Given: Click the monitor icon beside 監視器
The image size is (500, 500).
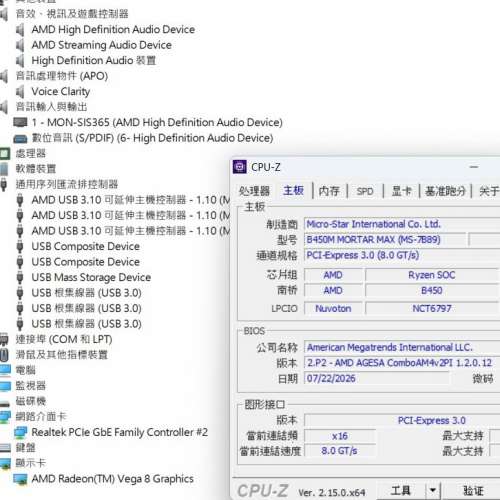Looking at the screenshot, I should [x=5, y=386].
